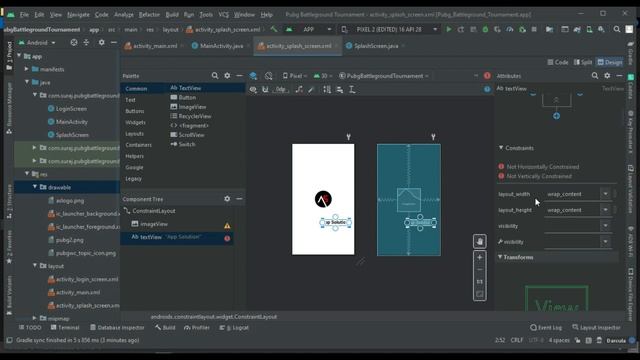Switch editor to Design view
The image size is (640, 360).
coord(610,62)
